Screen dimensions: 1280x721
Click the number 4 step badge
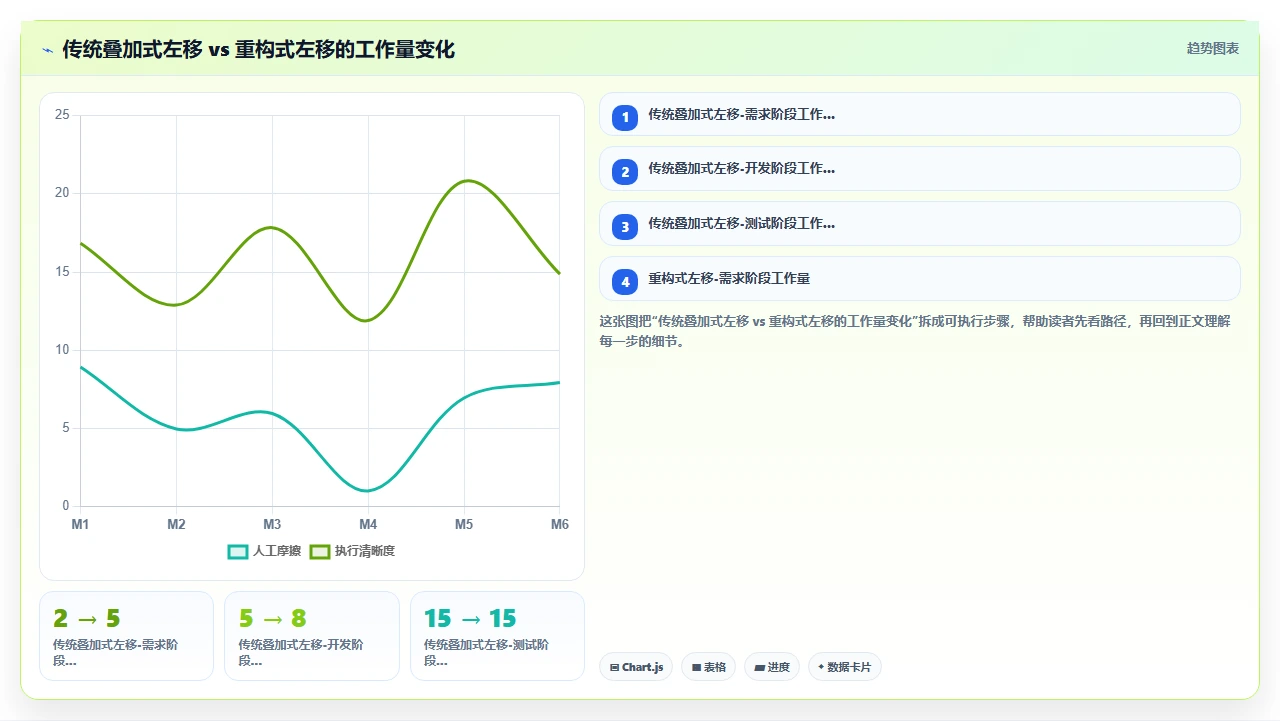point(625,282)
